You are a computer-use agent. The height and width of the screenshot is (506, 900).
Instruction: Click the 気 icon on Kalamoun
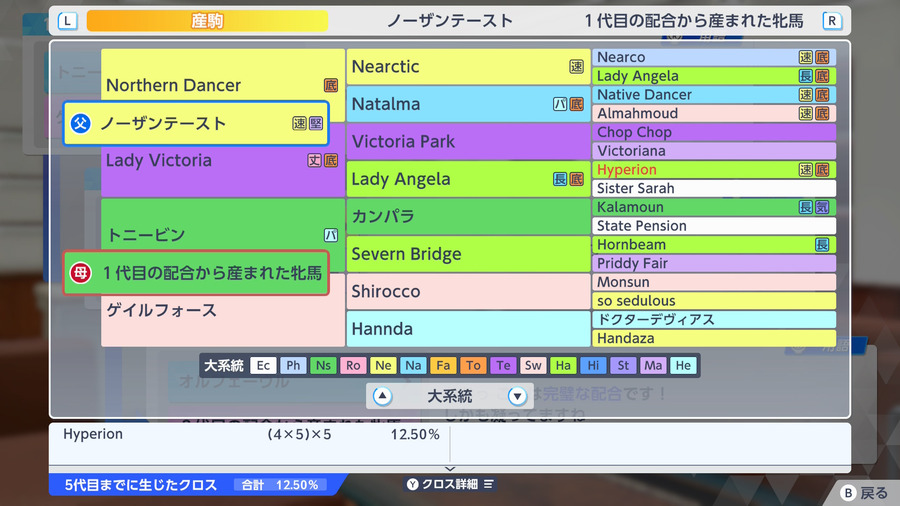pos(822,207)
